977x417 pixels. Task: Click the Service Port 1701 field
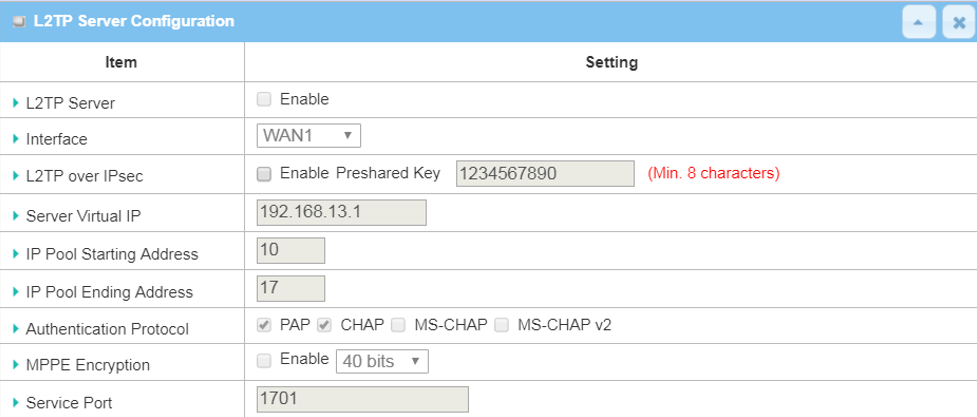pyautogui.click(x=362, y=398)
